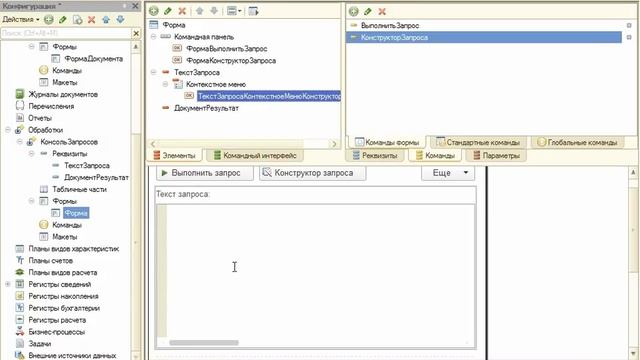Image resolution: width=640 pixels, height=360 pixels.
Task: Expand the Регистры сведений tree node
Action: 8,284
